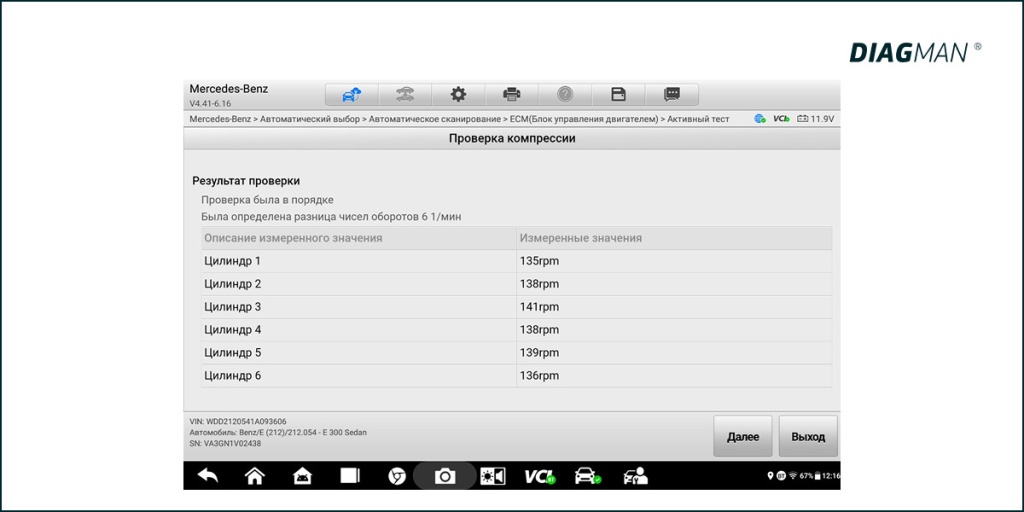The height and width of the screenshot is (512, 1024).
Task: Open settings via the gear icon
Action: pyautogui.click(x=458, y=95)
